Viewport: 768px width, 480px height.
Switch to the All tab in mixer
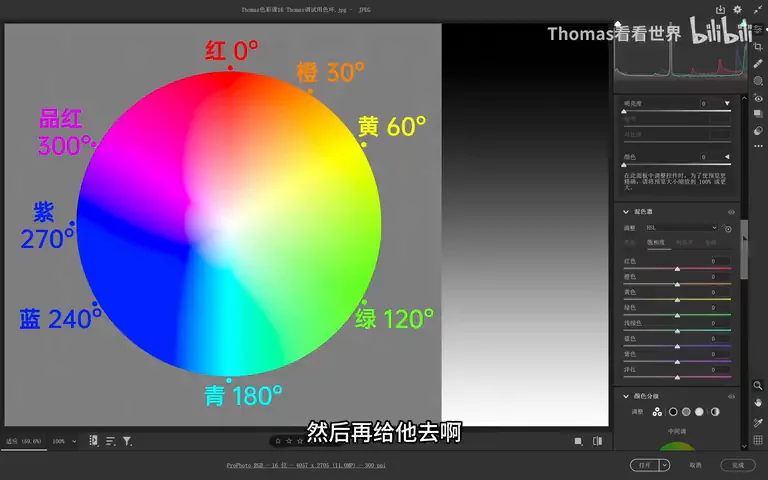click(710, 242)
